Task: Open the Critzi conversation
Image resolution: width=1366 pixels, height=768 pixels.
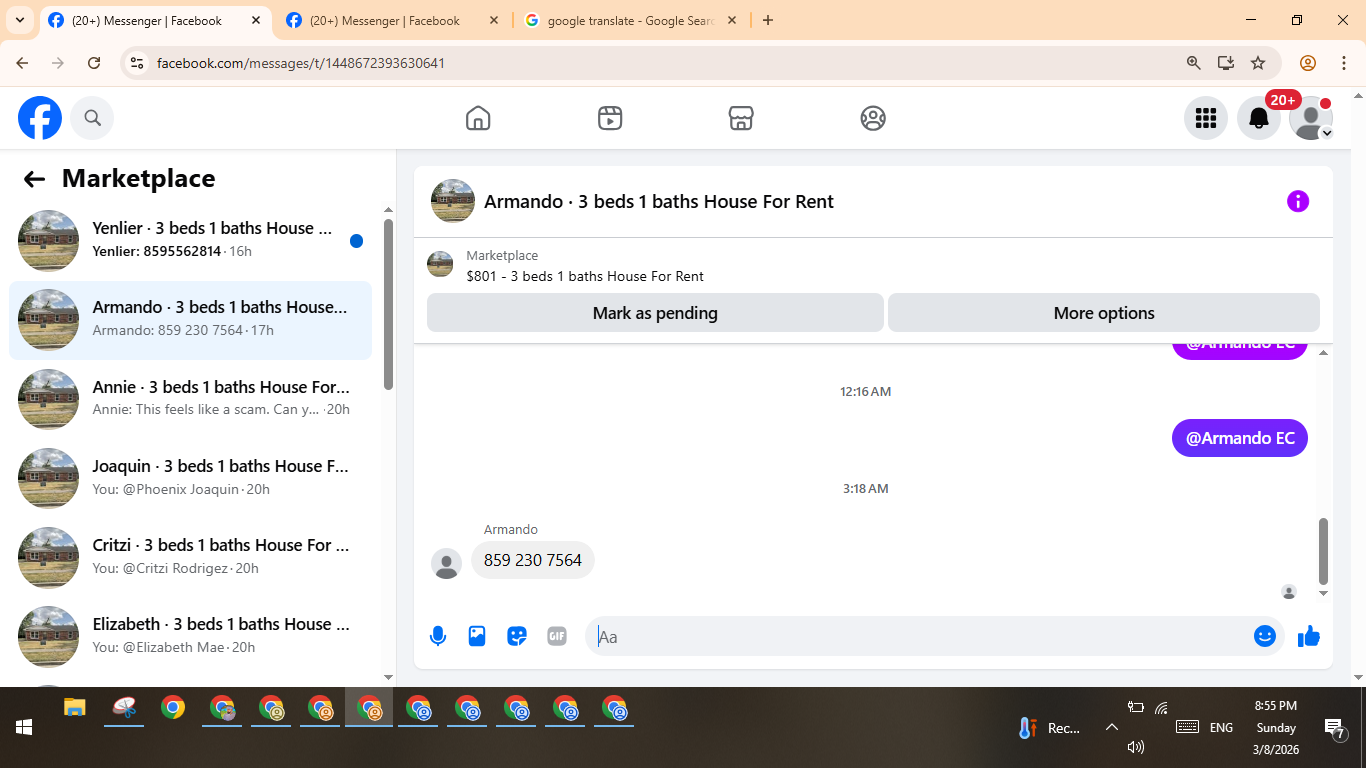Action: coord(190,557)
